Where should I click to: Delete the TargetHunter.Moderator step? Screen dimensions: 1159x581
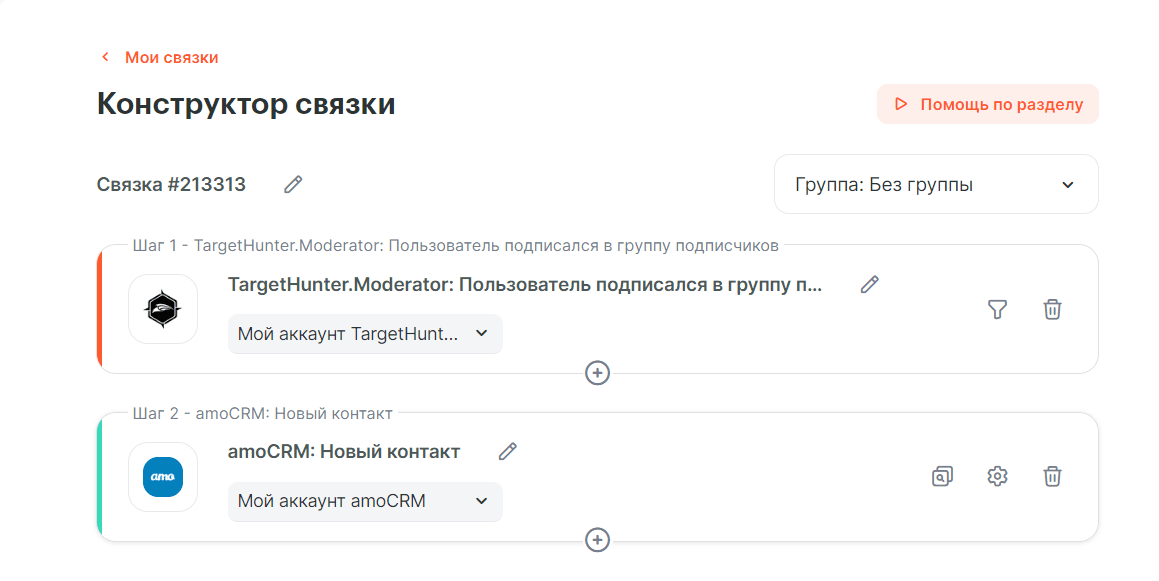(1052, 309)
